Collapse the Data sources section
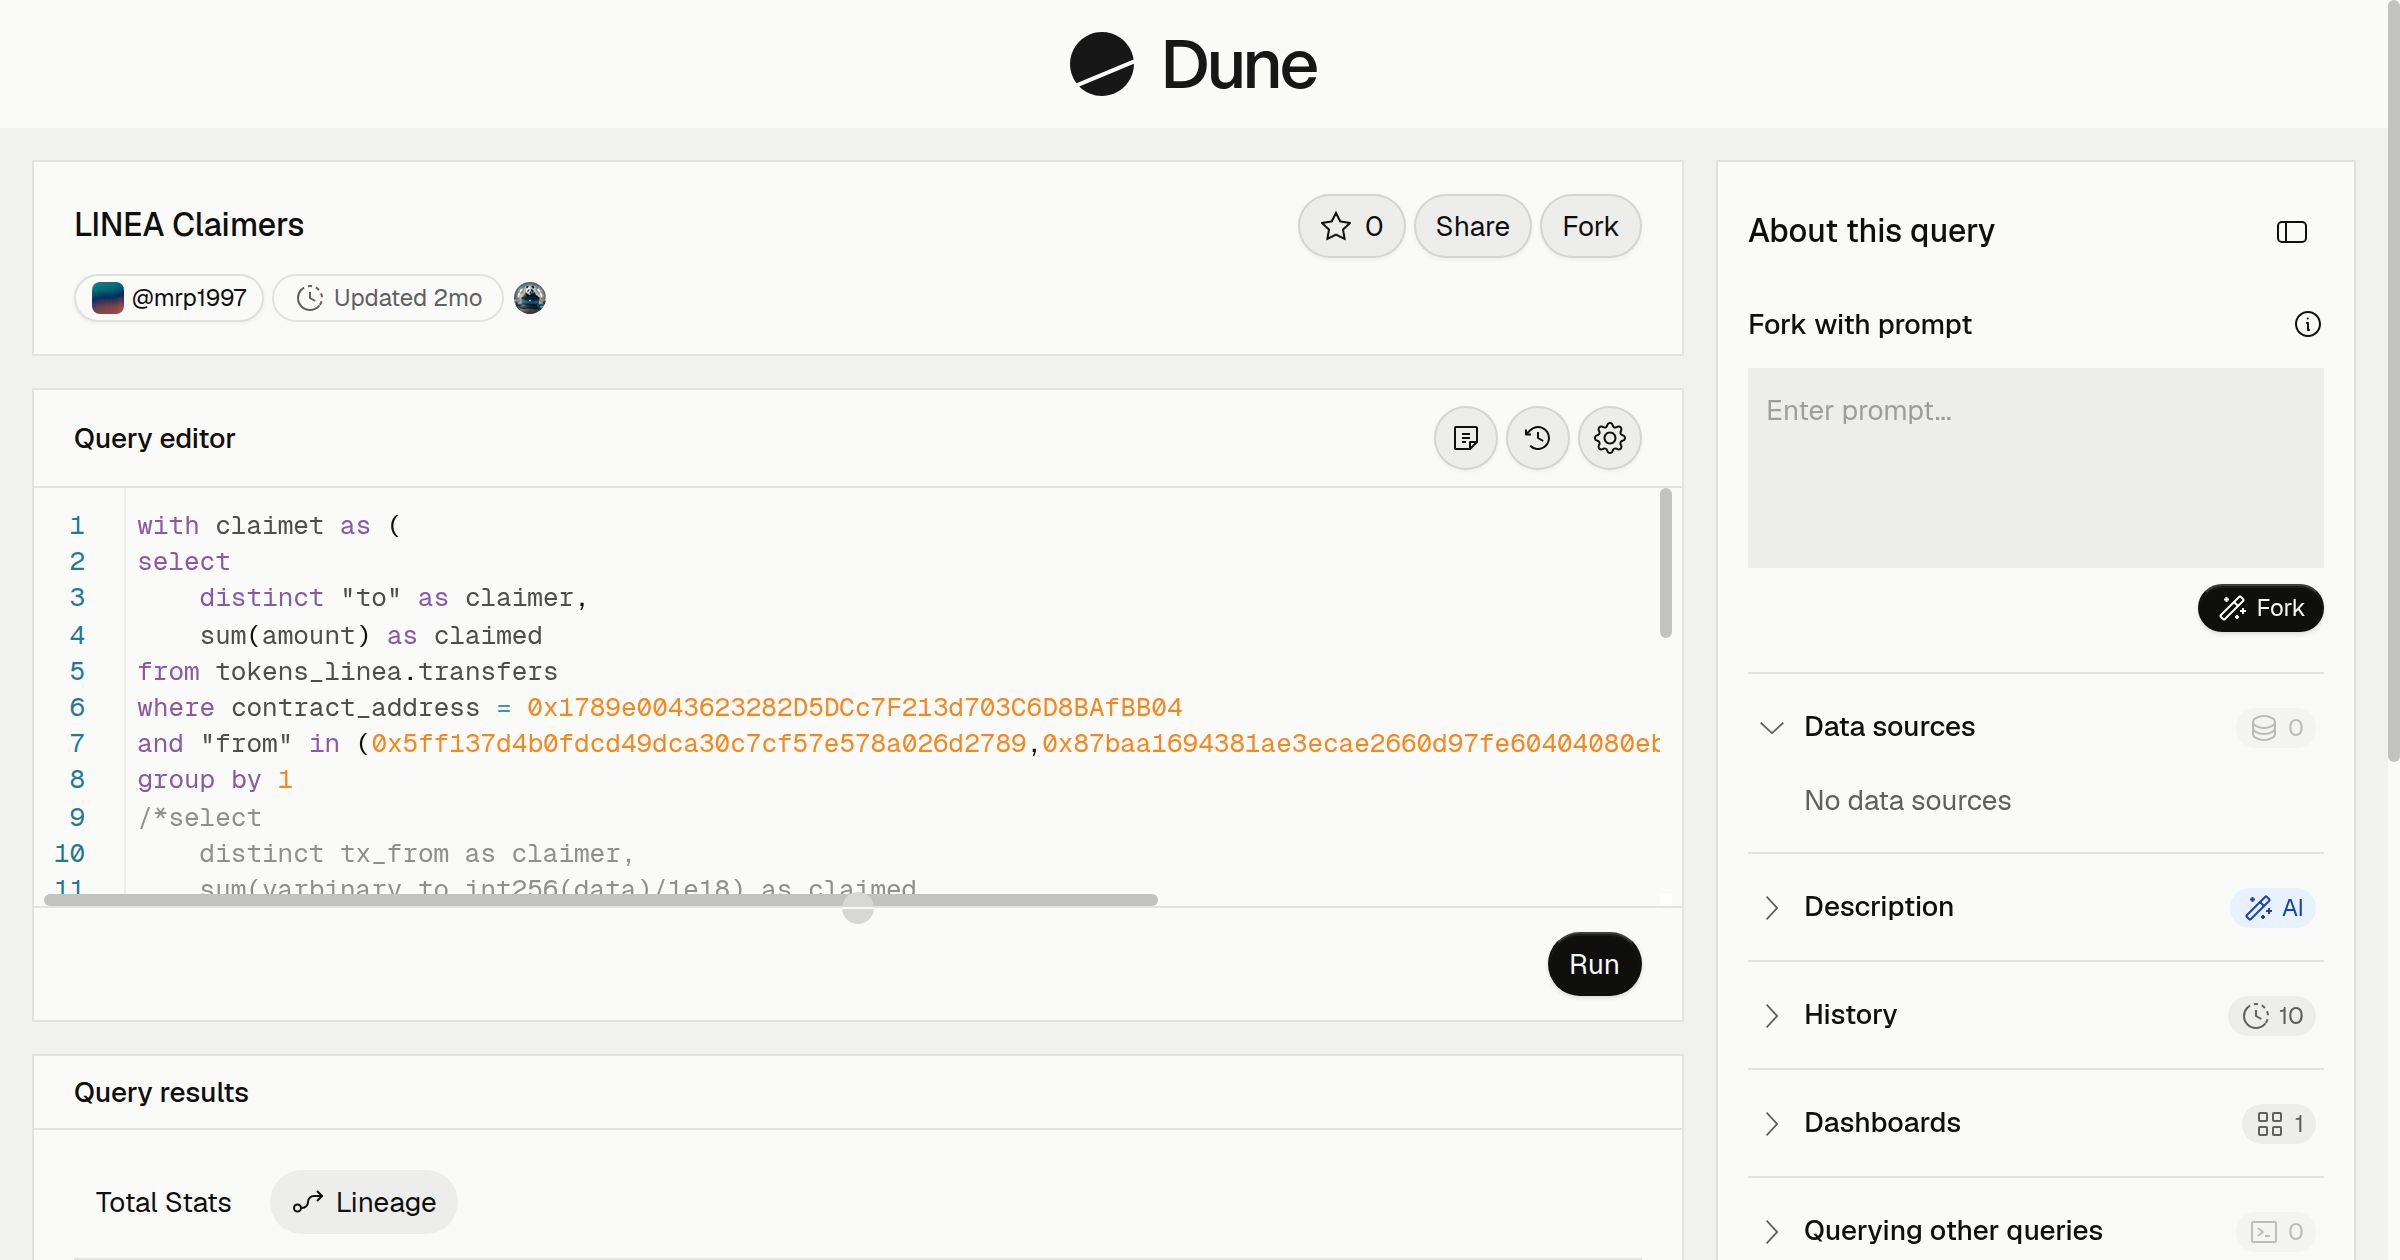 click(1772, 727)
